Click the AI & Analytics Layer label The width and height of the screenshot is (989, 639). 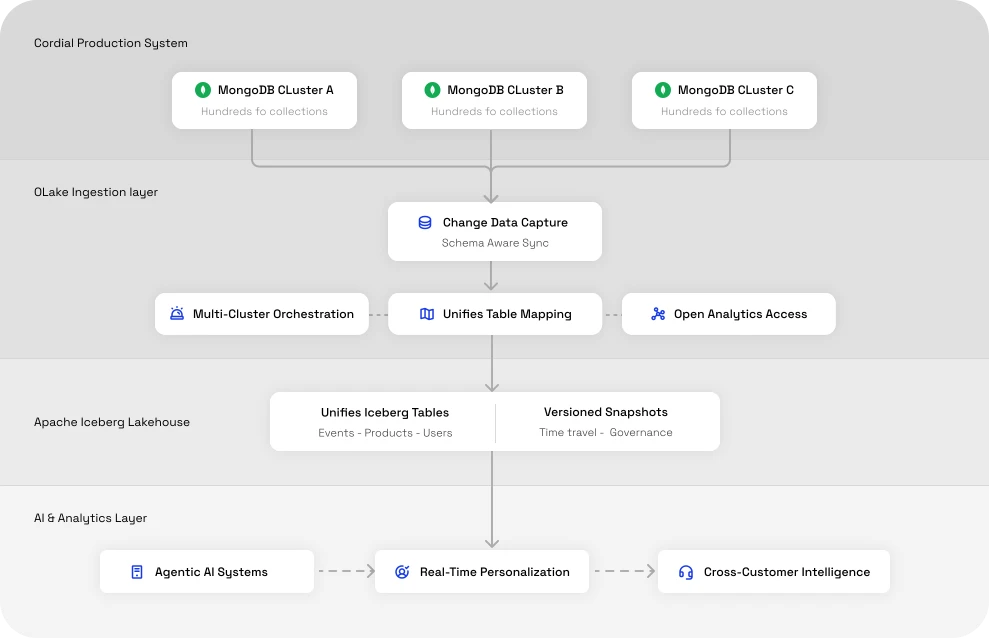pos(90,518)
